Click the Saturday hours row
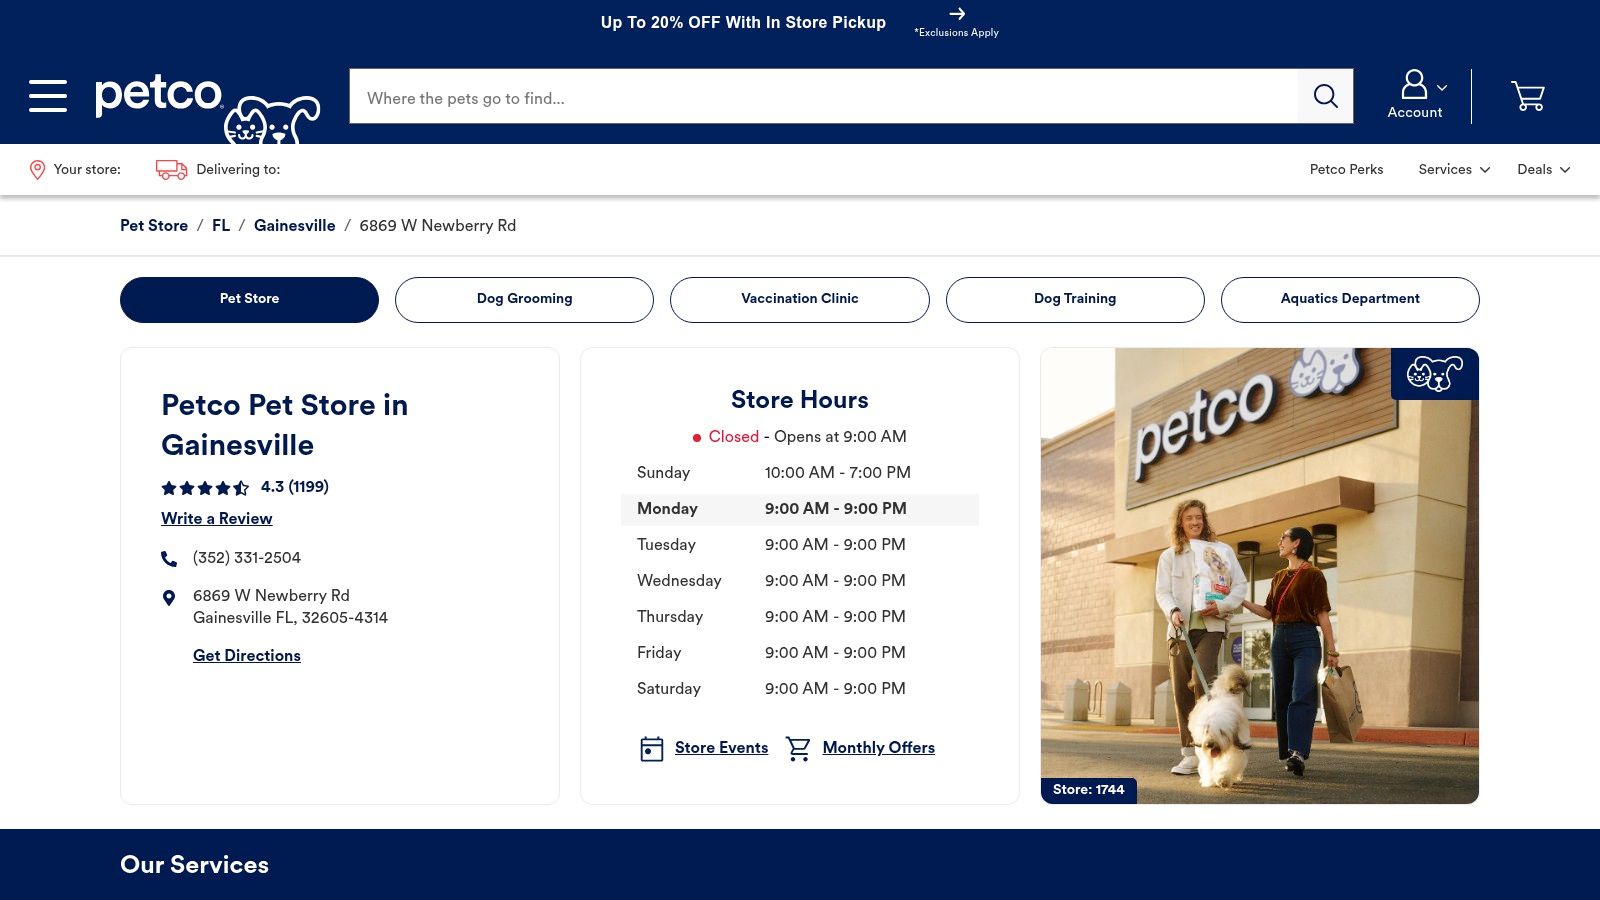The image size is (1600, 900). tap(800, 689)
